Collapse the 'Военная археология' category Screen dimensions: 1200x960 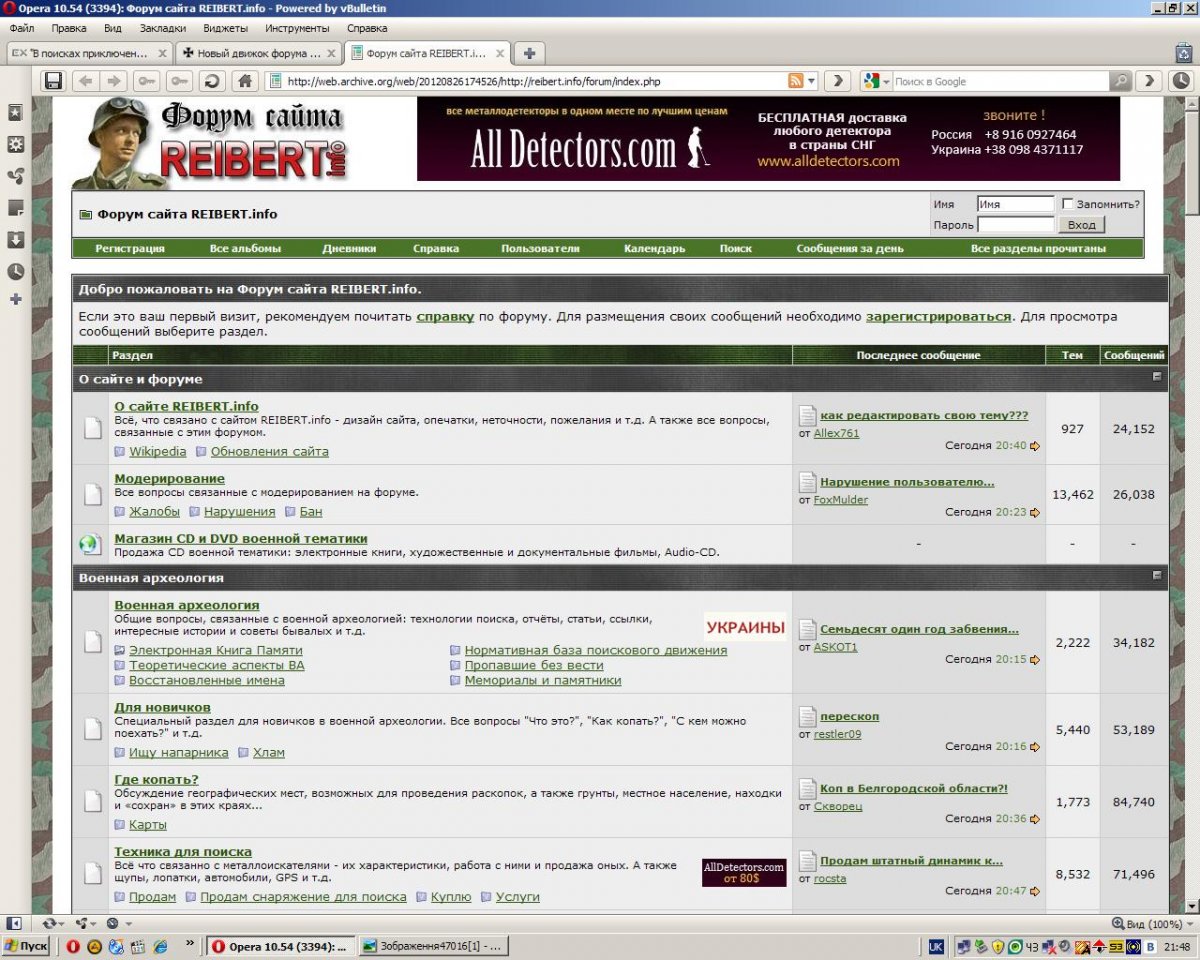[1157, 576]
